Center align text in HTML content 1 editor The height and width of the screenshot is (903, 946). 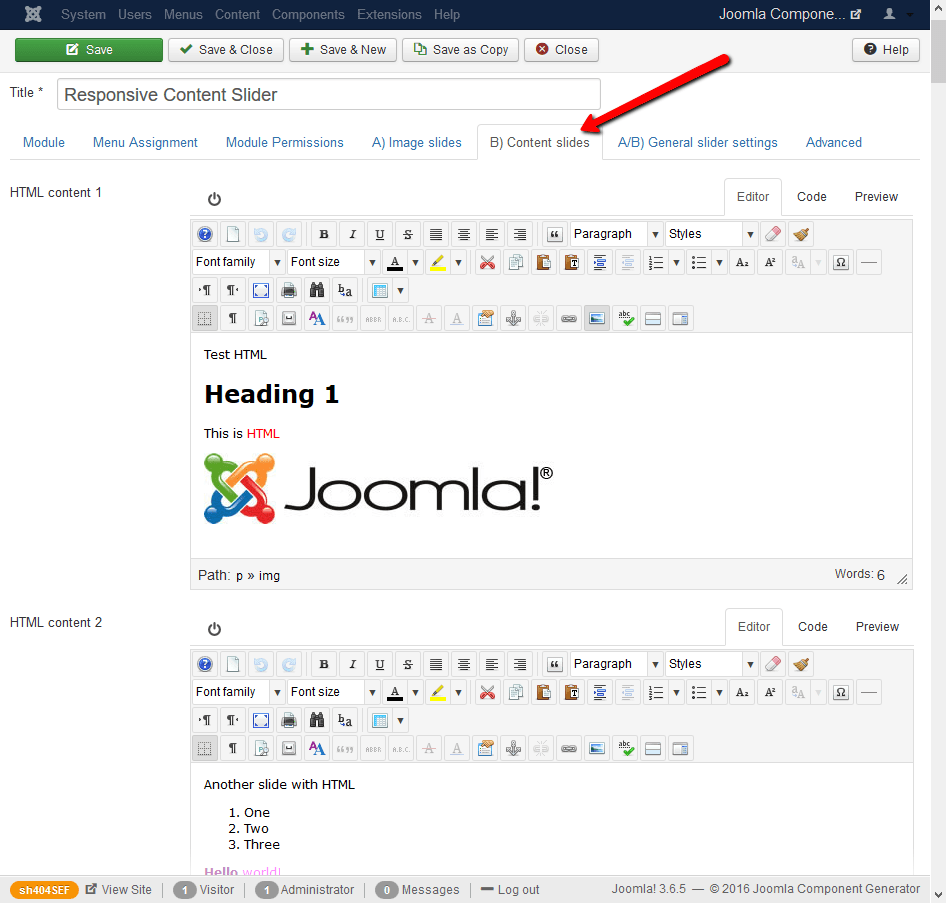pyautogui.click(x=463, y=234)
